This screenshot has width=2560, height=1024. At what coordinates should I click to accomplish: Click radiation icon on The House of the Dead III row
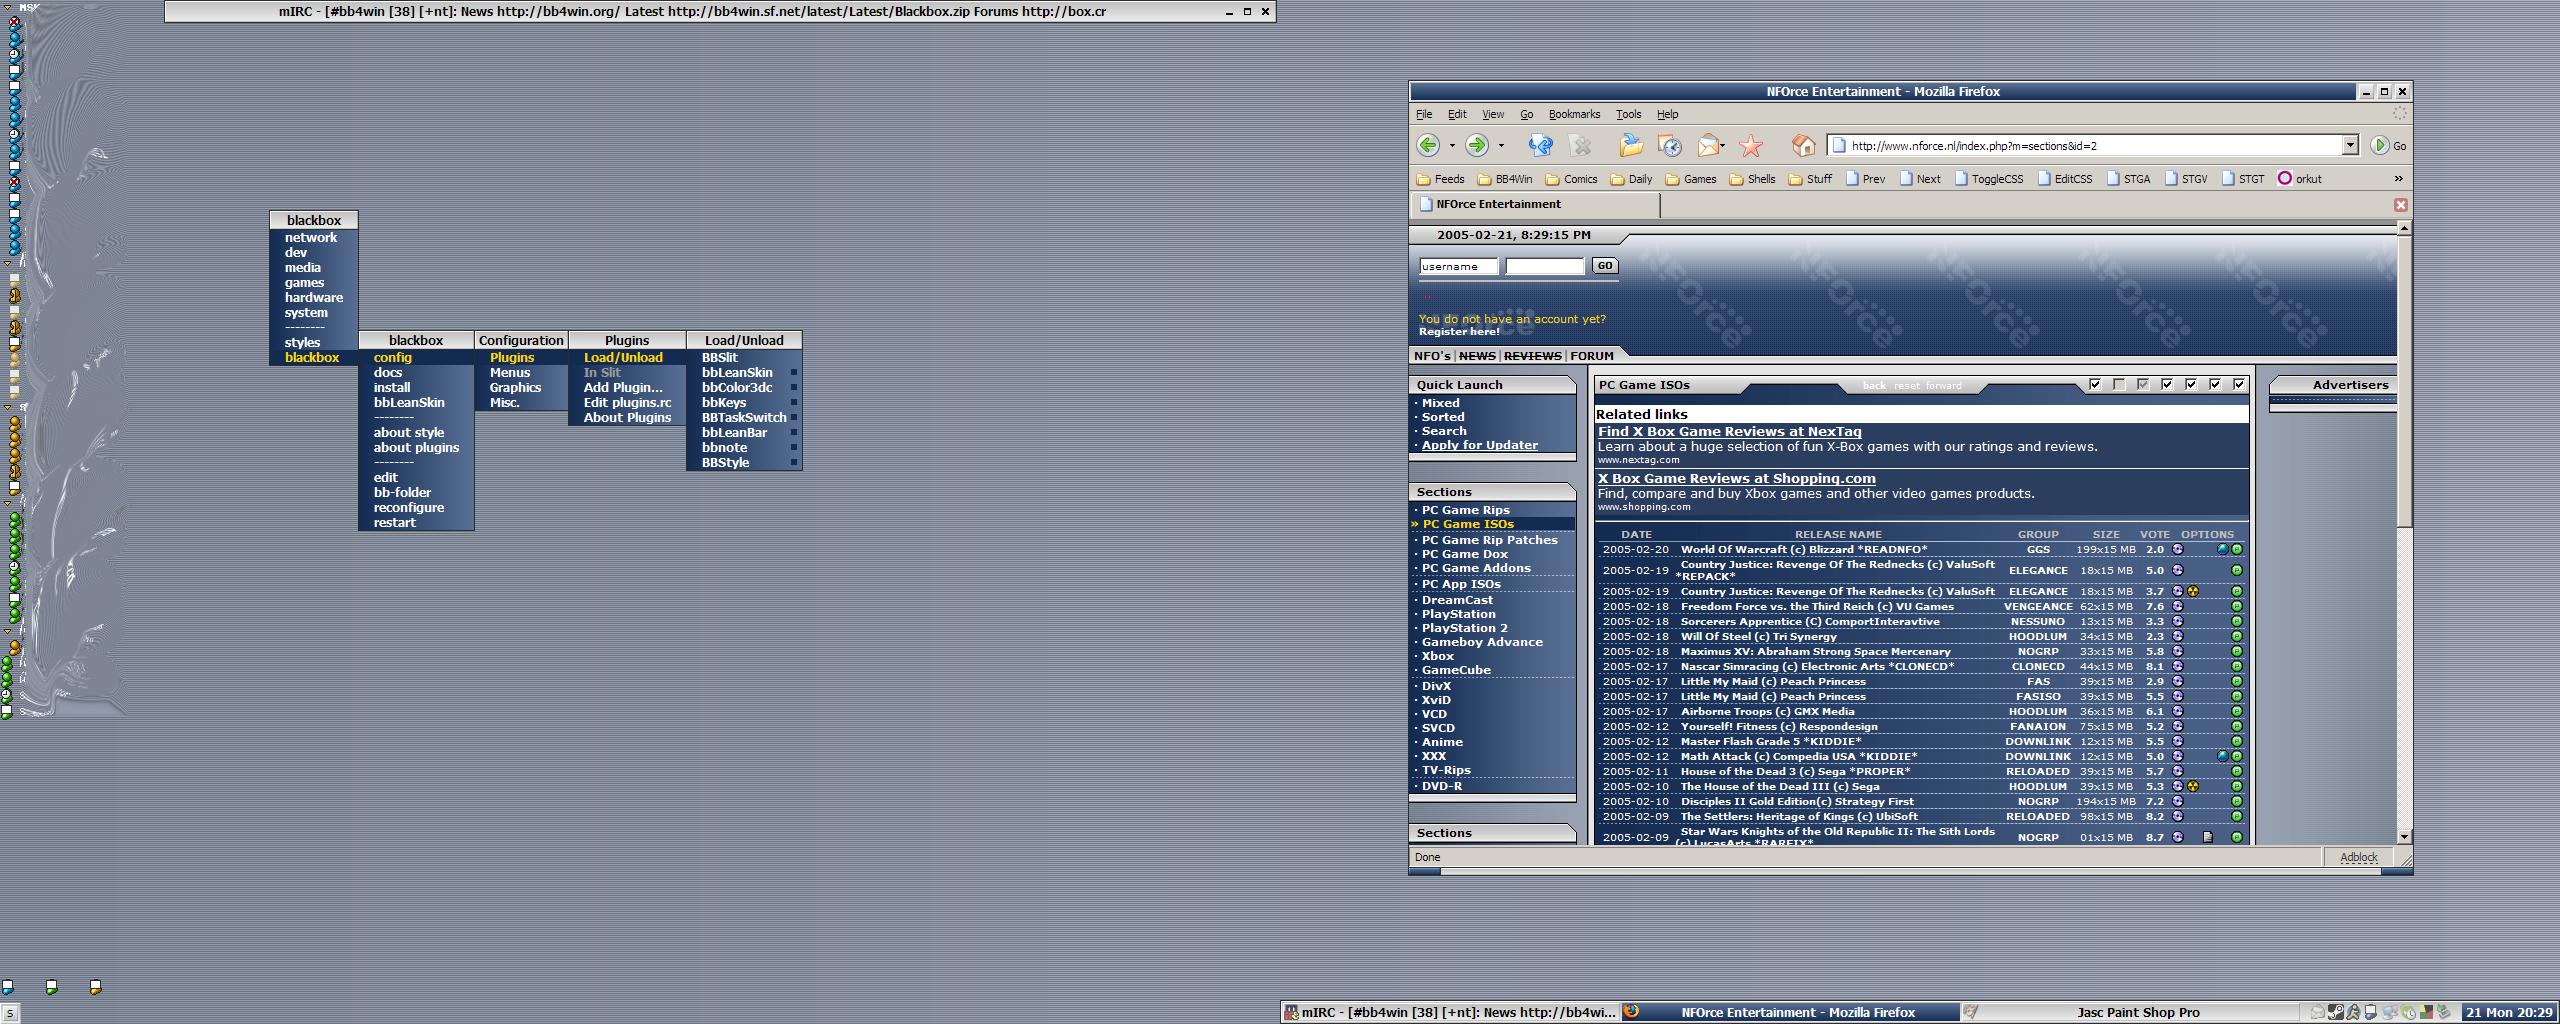pos(2193,786)
